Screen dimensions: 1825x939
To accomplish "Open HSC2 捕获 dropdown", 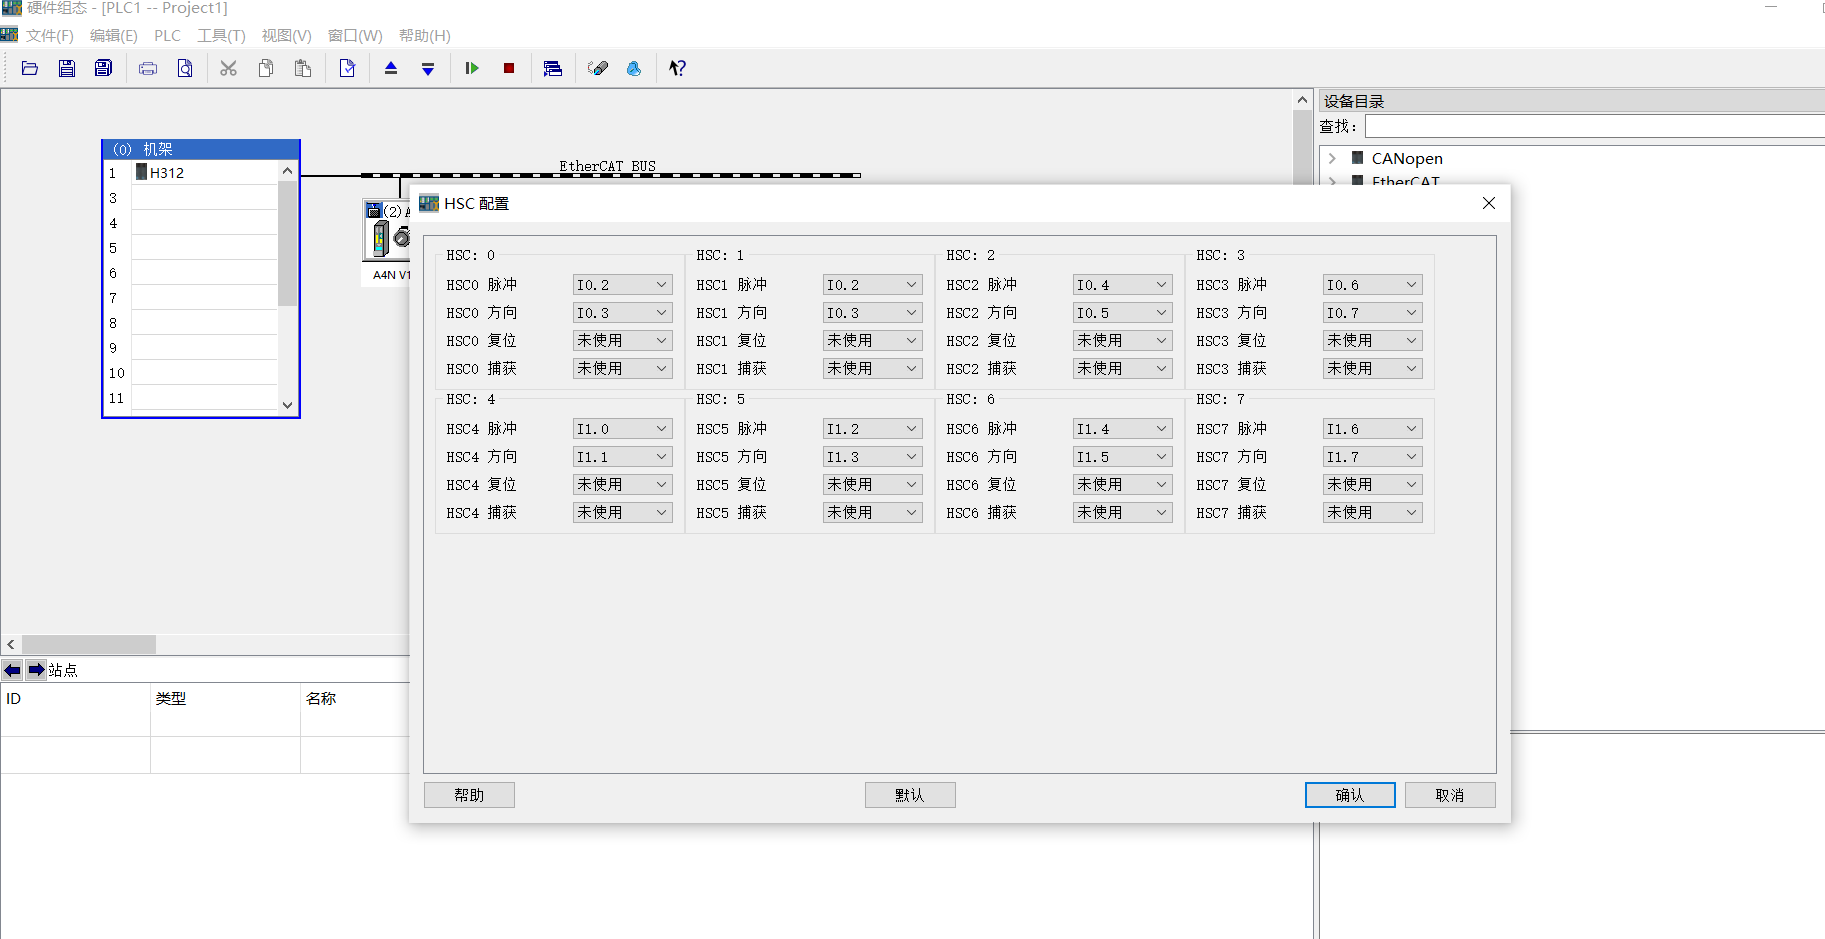I will [x=1122, y=369].
